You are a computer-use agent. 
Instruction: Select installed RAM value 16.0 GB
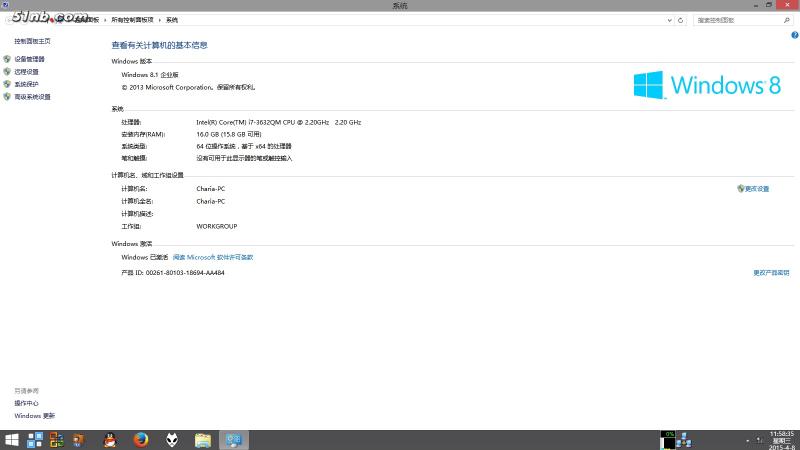coord(229,135)
